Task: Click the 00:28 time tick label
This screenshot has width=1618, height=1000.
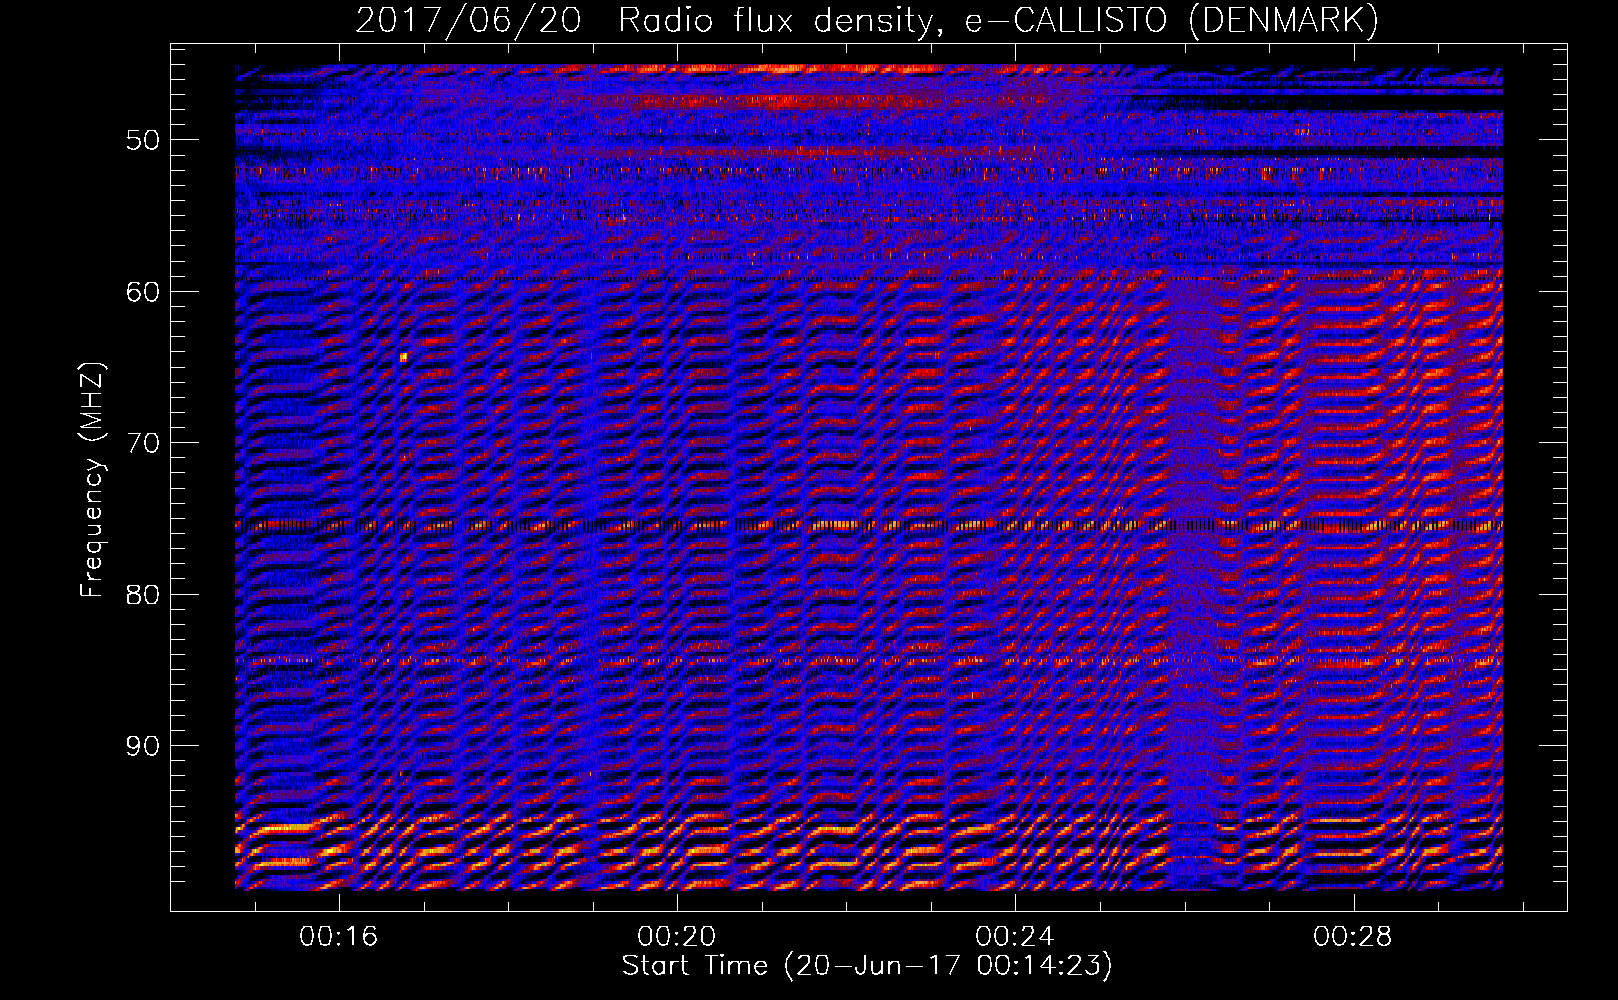Action: tap(1353, 937)
